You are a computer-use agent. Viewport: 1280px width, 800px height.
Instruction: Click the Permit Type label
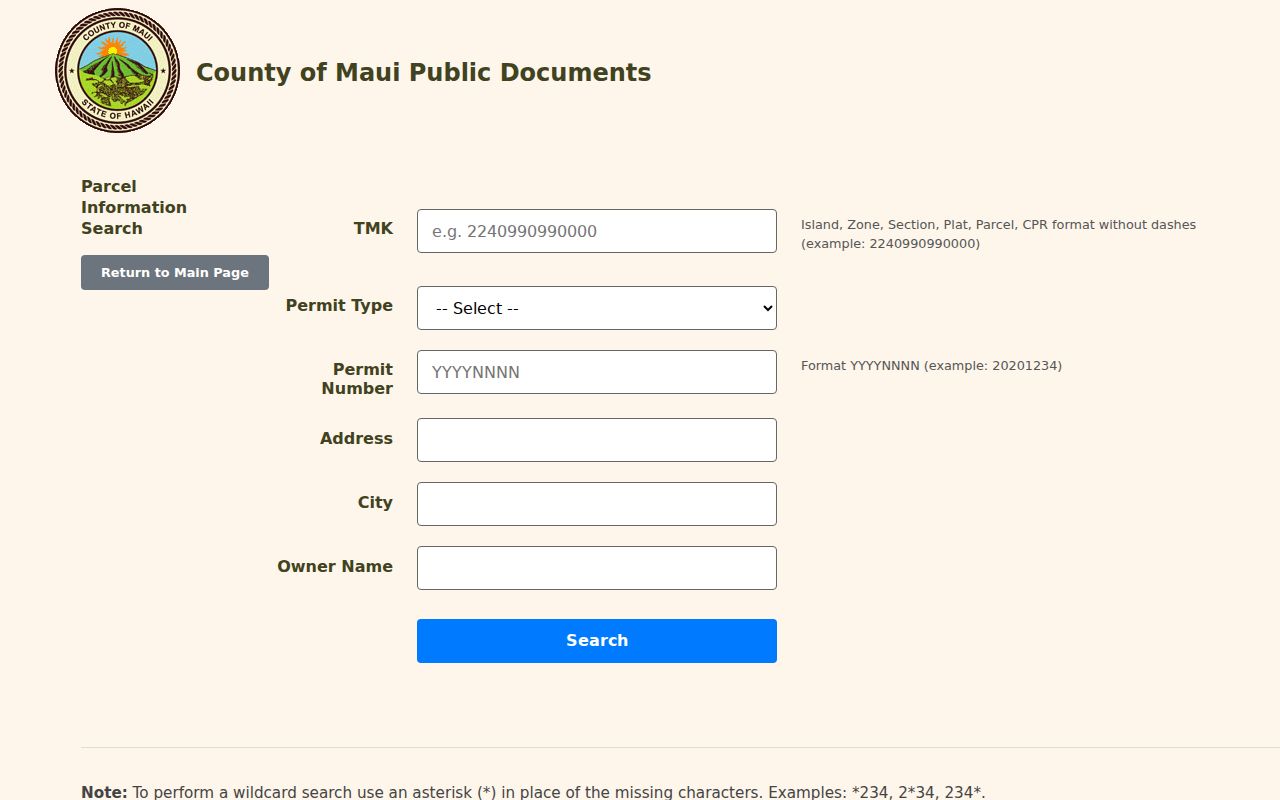coord(339,305)
